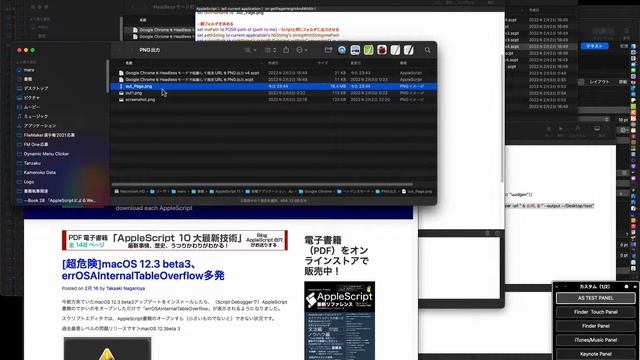Image resolution: width=640 pixels, height=360 pixels.
Task: Open the macOS 12.3 beta3 article headline link
Action: click(143, 270)
